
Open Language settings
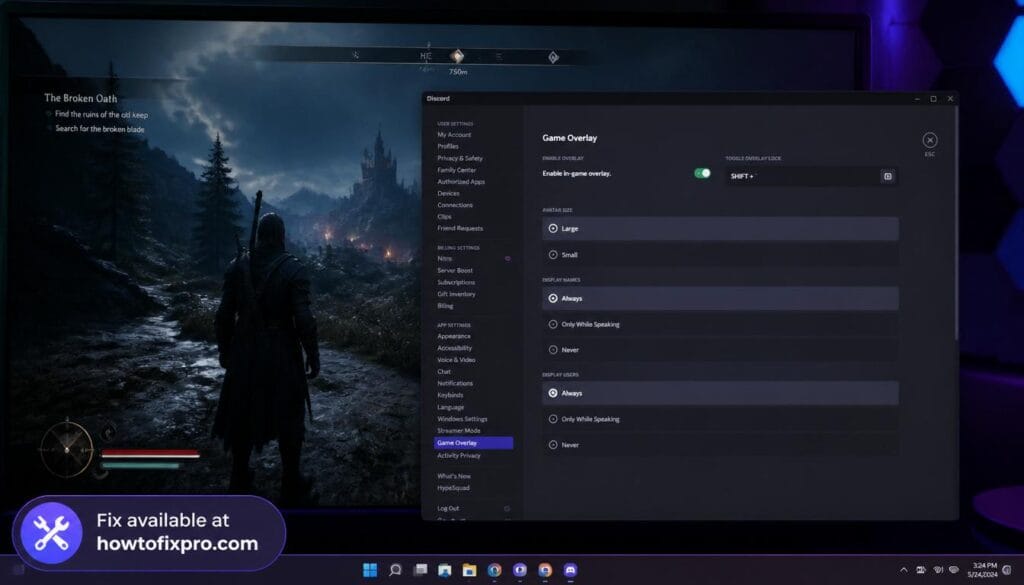[451, 407]
